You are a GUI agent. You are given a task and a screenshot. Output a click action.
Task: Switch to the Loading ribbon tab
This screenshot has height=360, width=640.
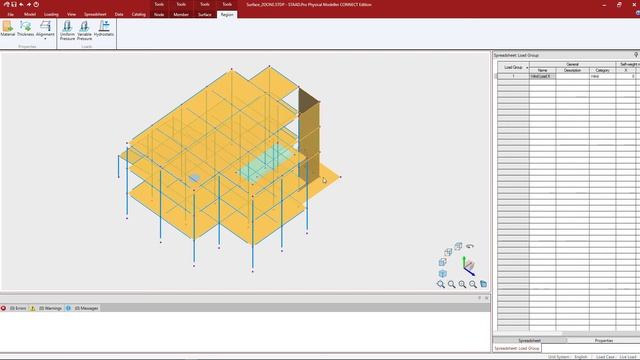click(51, 14)
